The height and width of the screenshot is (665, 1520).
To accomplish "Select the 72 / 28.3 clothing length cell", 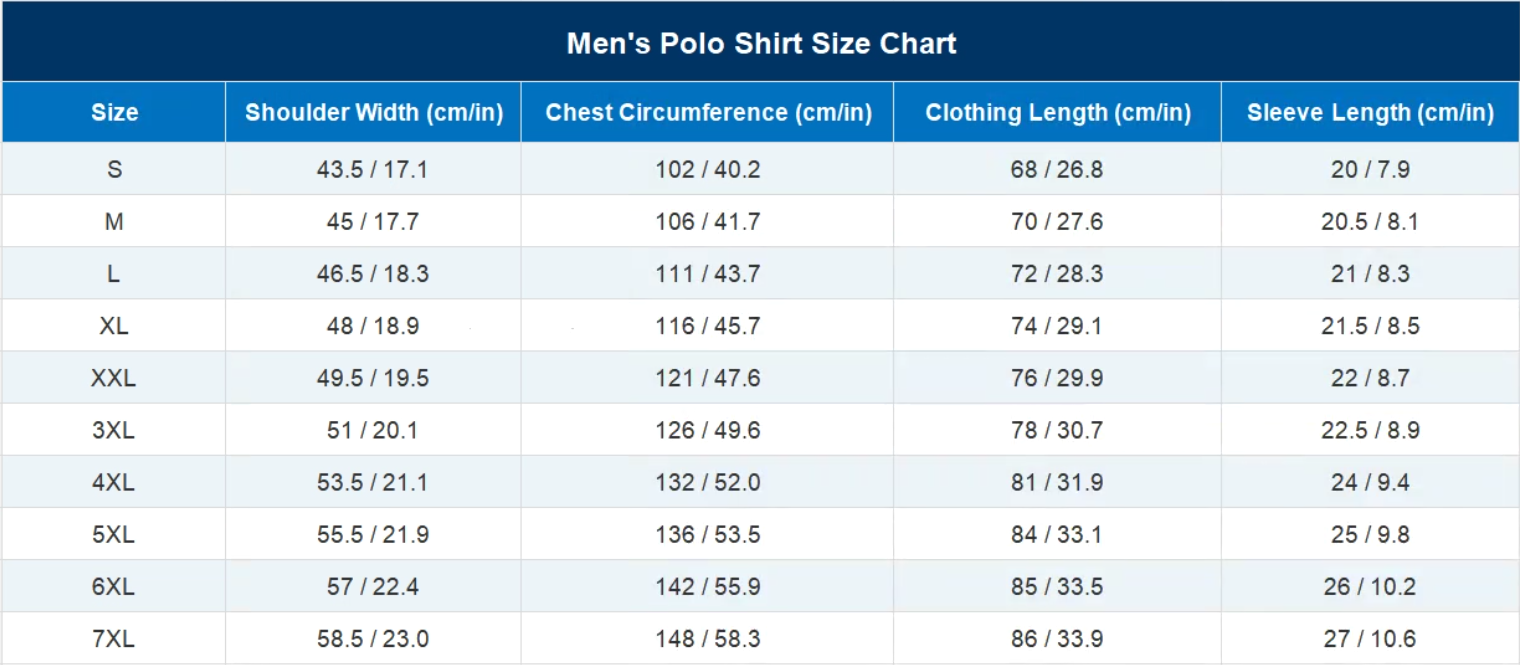I will (1057, 274).
